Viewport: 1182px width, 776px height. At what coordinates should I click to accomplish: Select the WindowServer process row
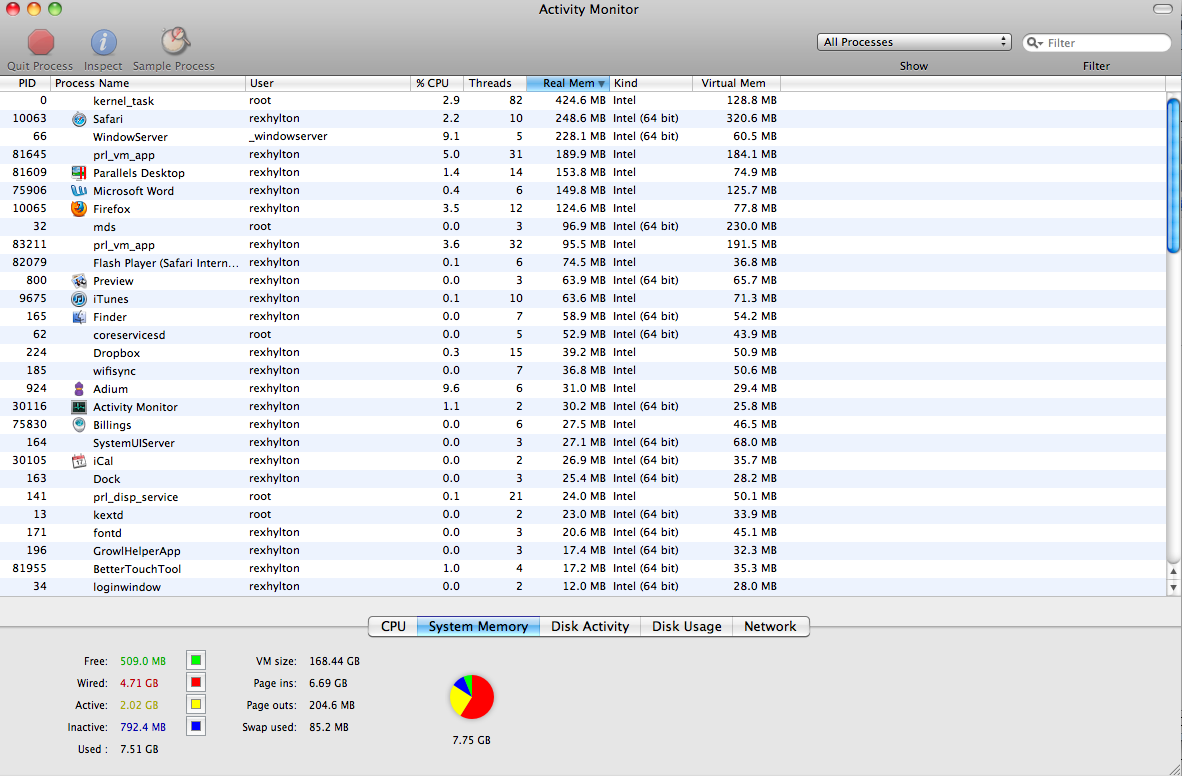pyautogui.click(x=583, y=136)
